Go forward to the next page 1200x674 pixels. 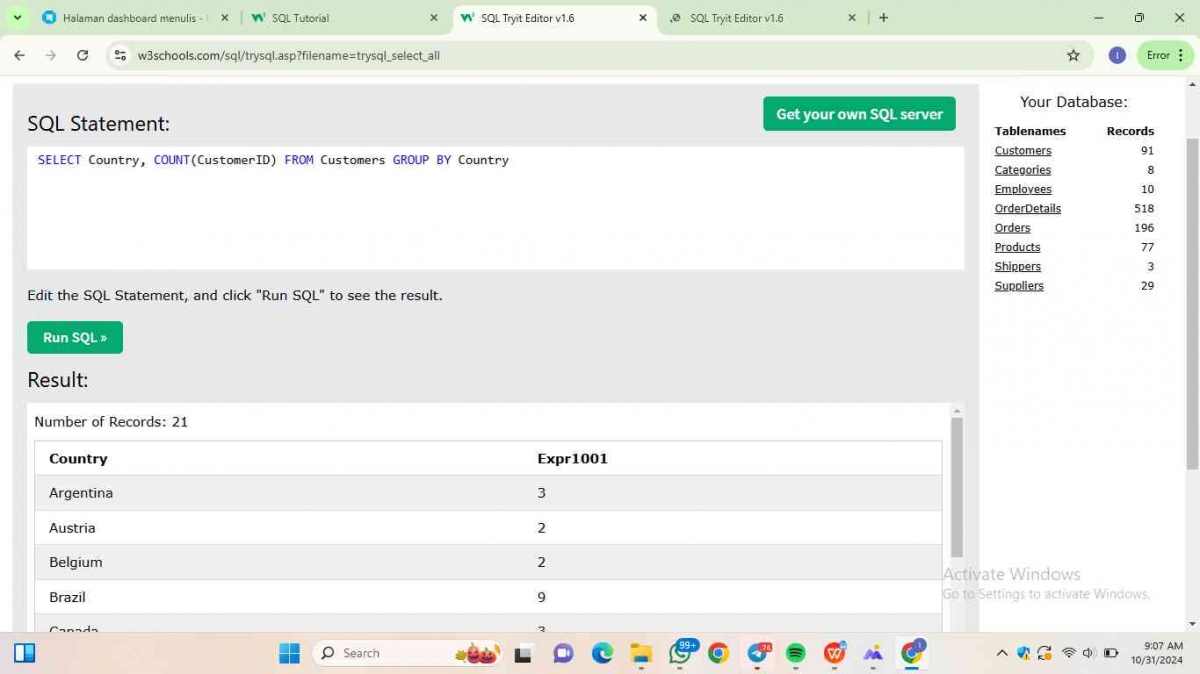point(51,55)
